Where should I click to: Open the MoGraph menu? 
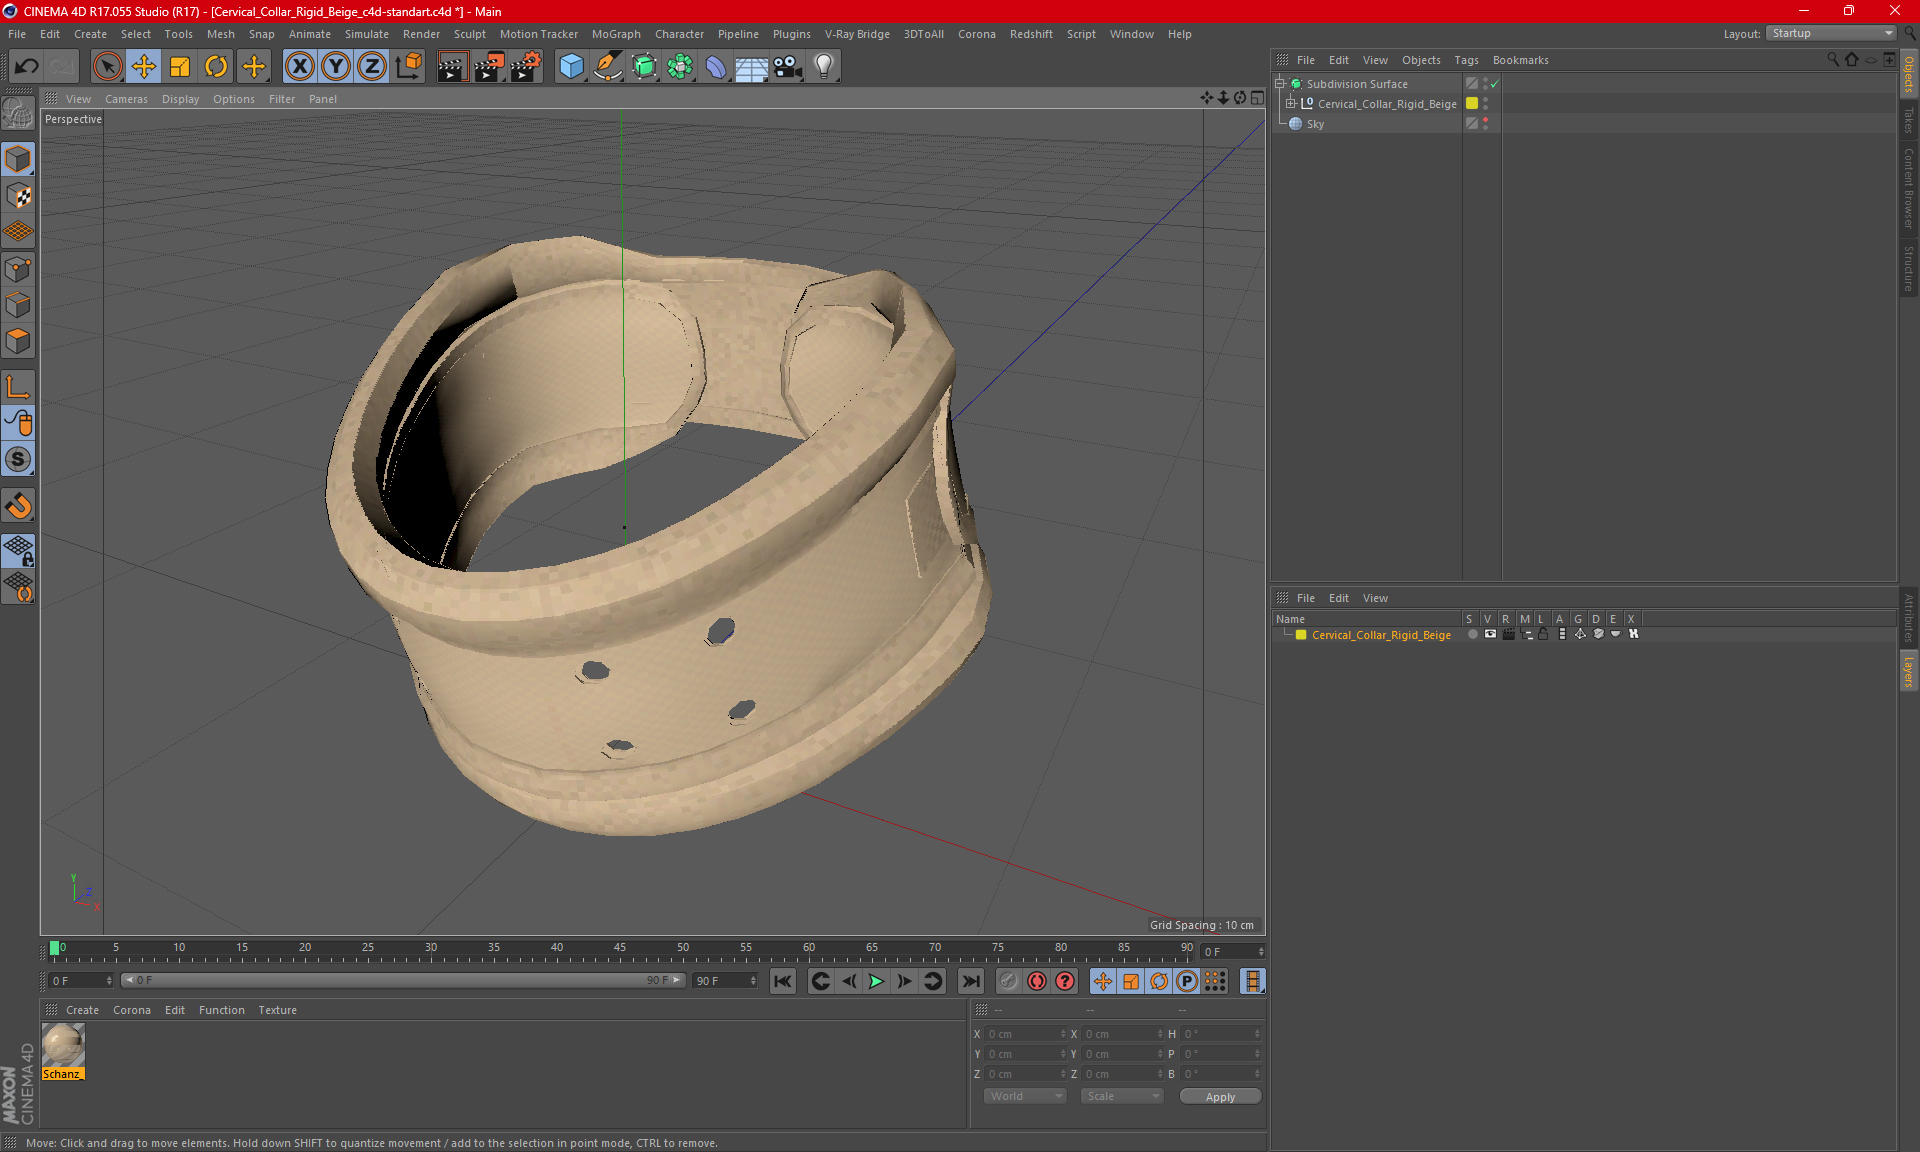coord(616,34)
